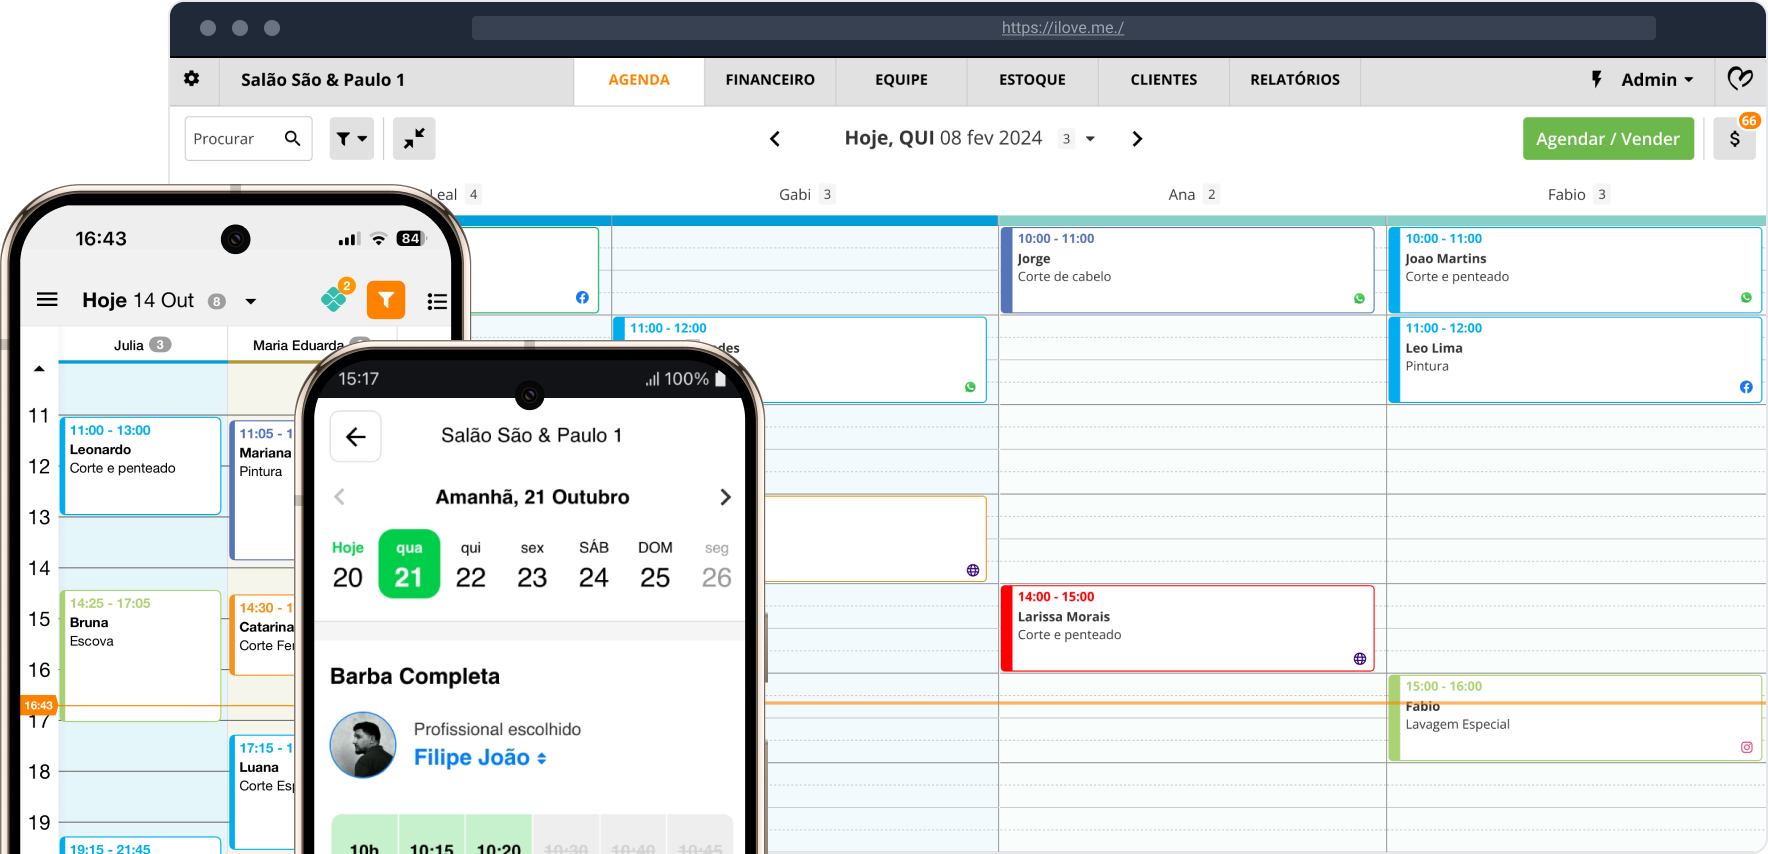Screen dimensions: 1768x854
Task: Click the heart logo icon at top right
Action: [1740, 79]
